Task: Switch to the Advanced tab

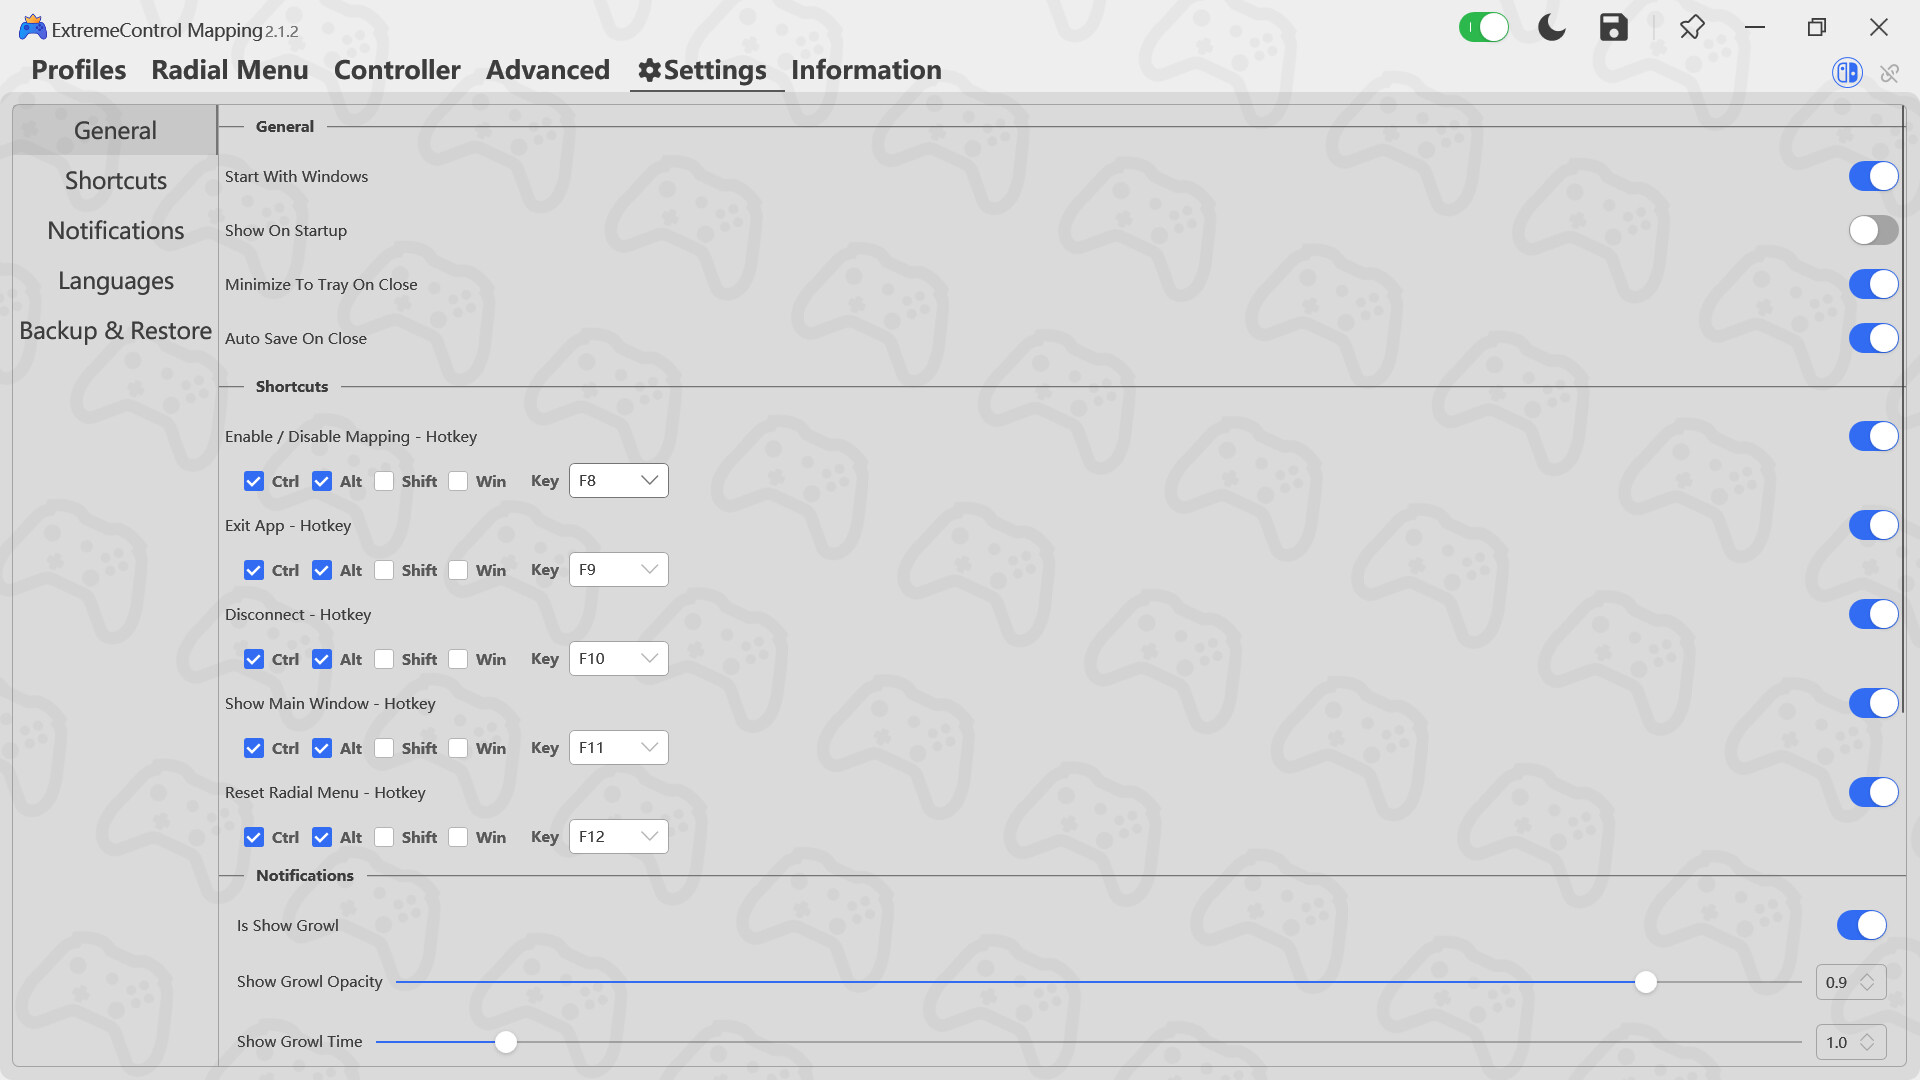Action: coord(547,70)
